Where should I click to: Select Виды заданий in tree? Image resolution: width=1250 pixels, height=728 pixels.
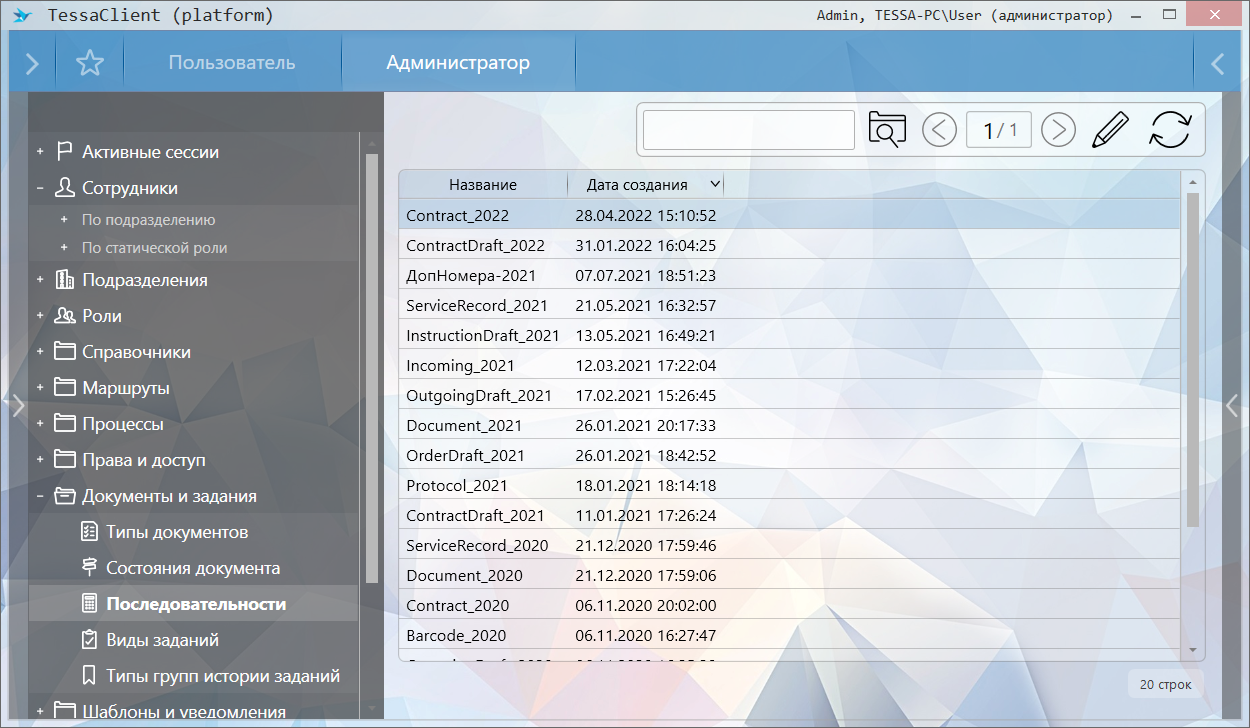pos(162,640)
